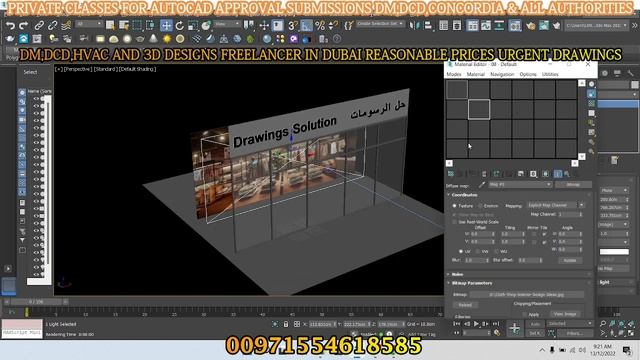Open Render Setup teapot icon
Screen dimensions: 640x360
[x=530, y=26]
